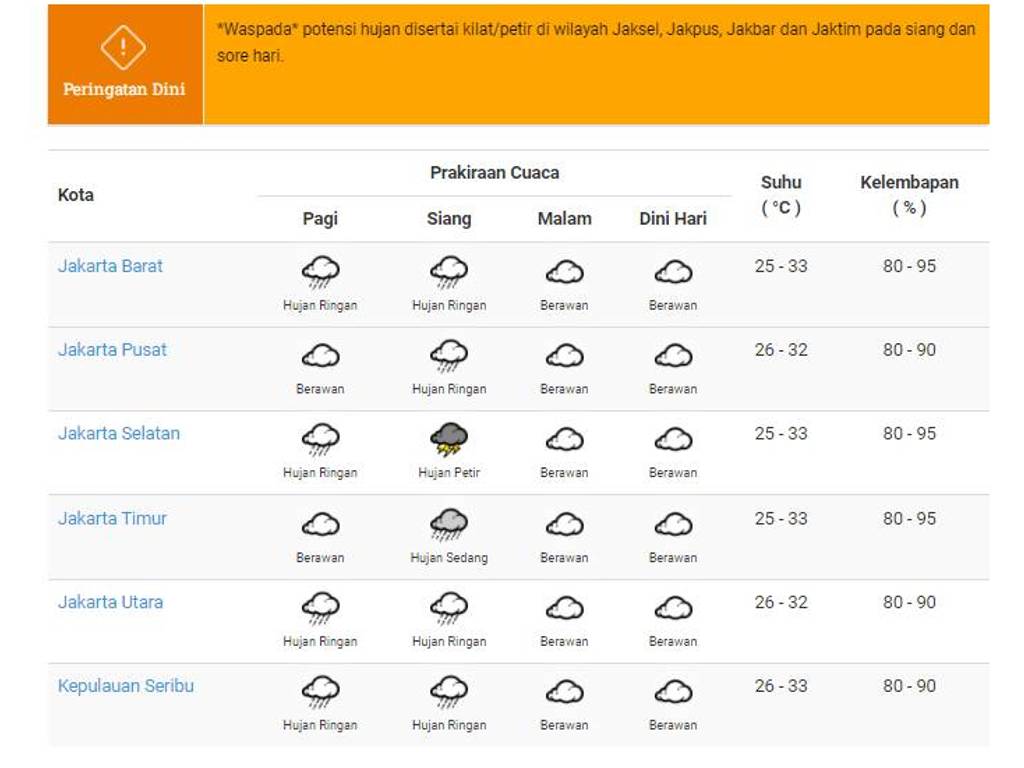
Task: Click Kepulauan Seribu Dini Hari cloudy icon
Action: 673,692
